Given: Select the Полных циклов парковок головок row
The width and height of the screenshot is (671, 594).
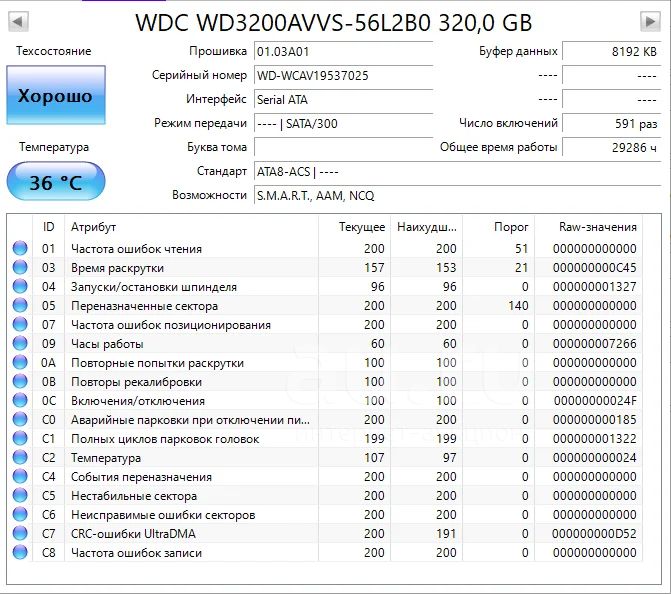Looking at the screenshot, I should [325, 438].
